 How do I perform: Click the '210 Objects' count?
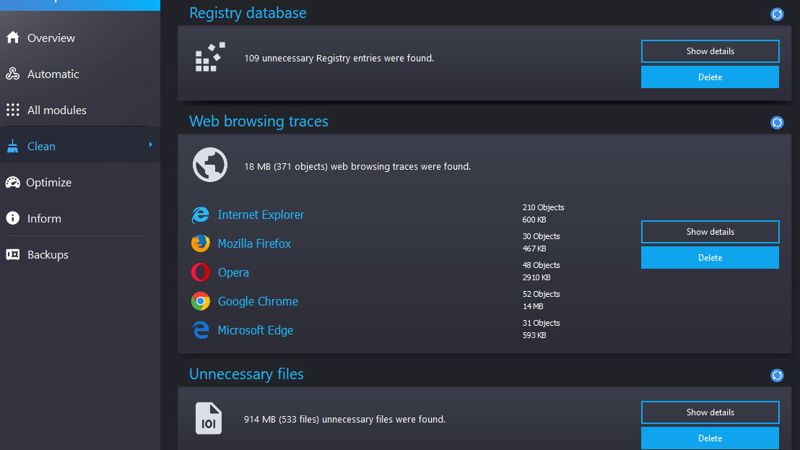(x=543, y=207)
